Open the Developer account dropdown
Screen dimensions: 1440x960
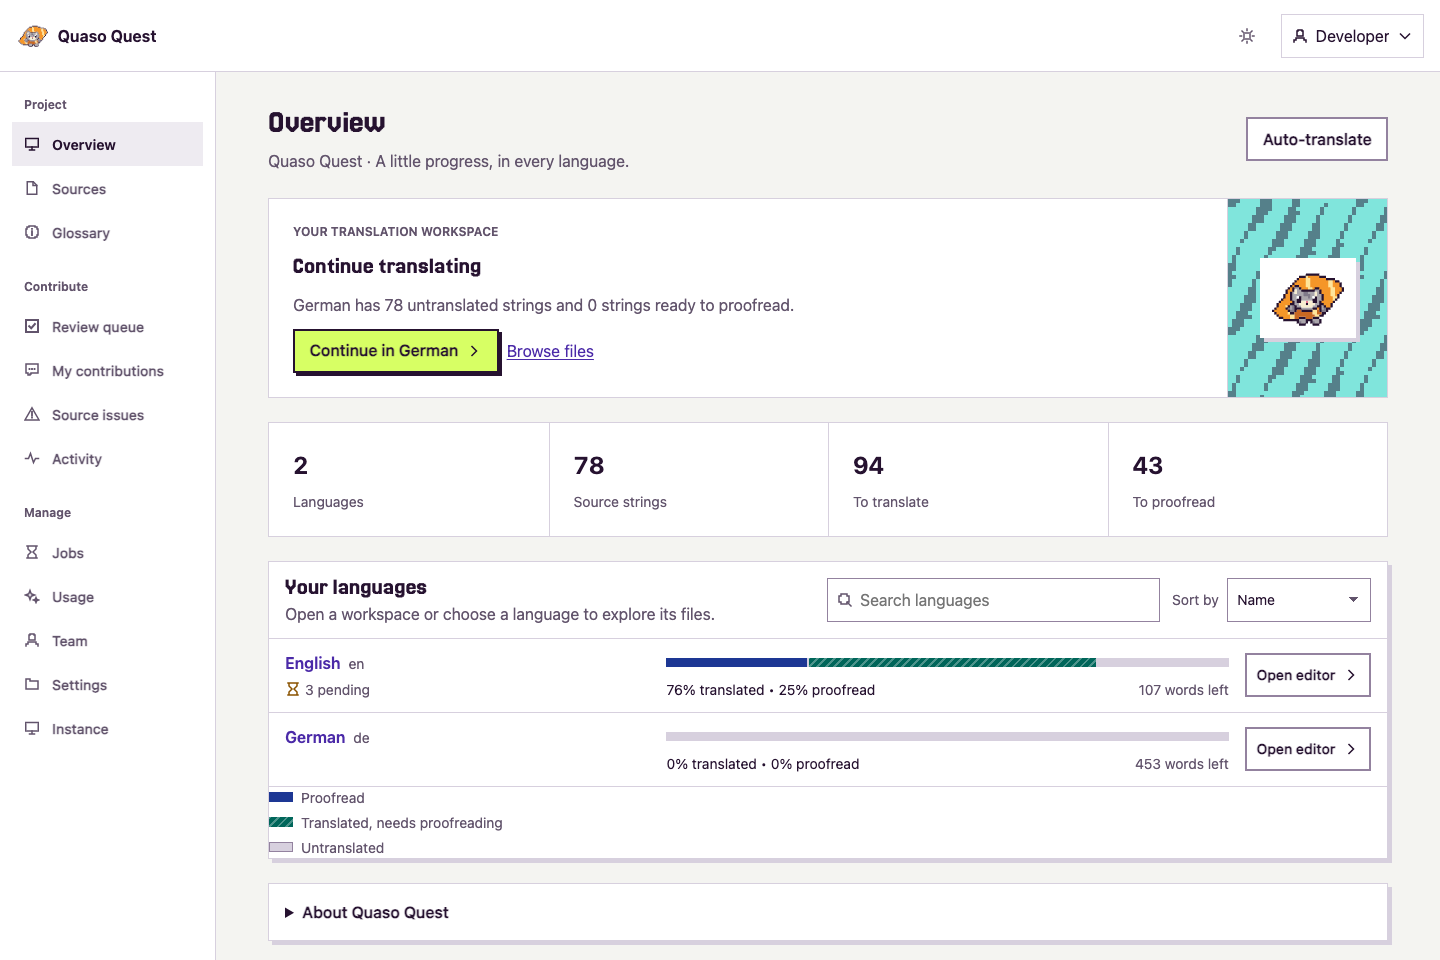(1352, 36)
